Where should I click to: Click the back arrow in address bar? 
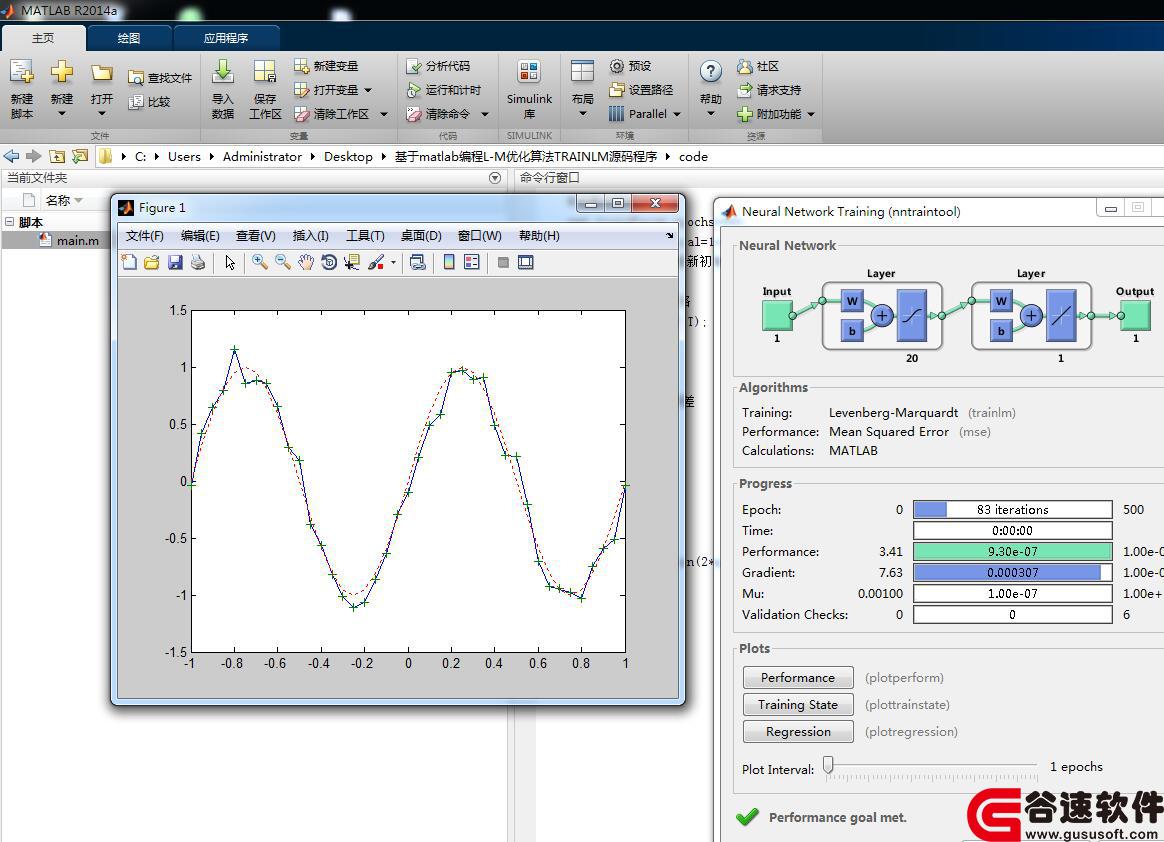pyautogui.click(x=11, y=156)
